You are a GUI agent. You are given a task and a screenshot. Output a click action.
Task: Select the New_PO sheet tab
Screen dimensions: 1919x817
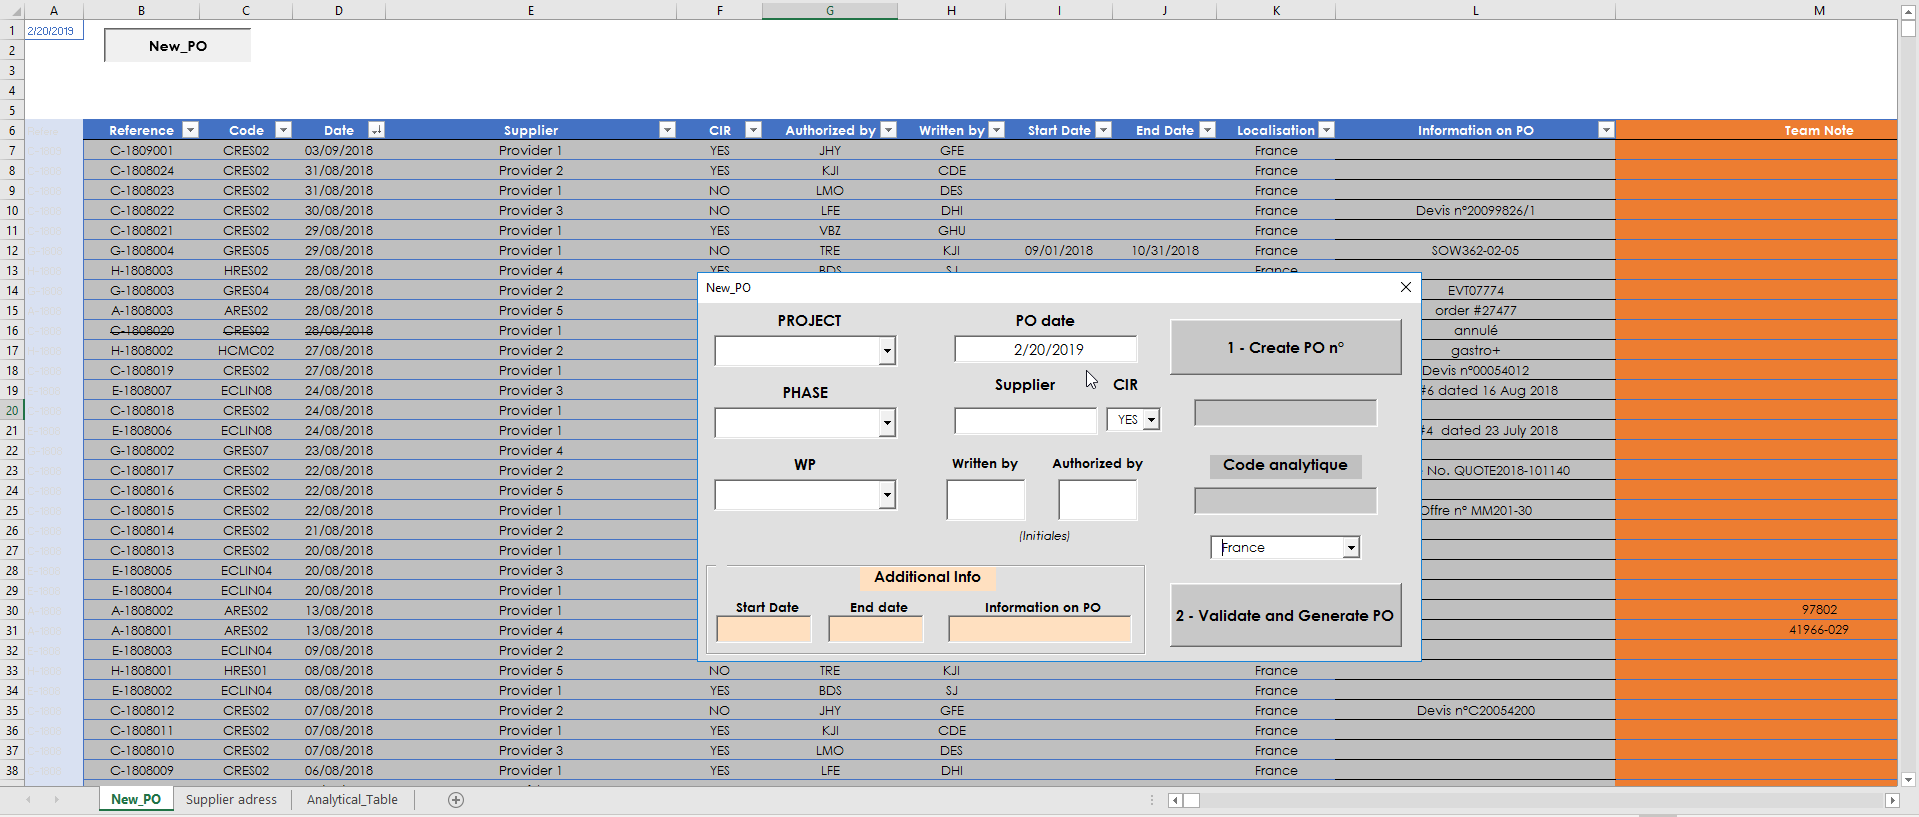[136, 800]
